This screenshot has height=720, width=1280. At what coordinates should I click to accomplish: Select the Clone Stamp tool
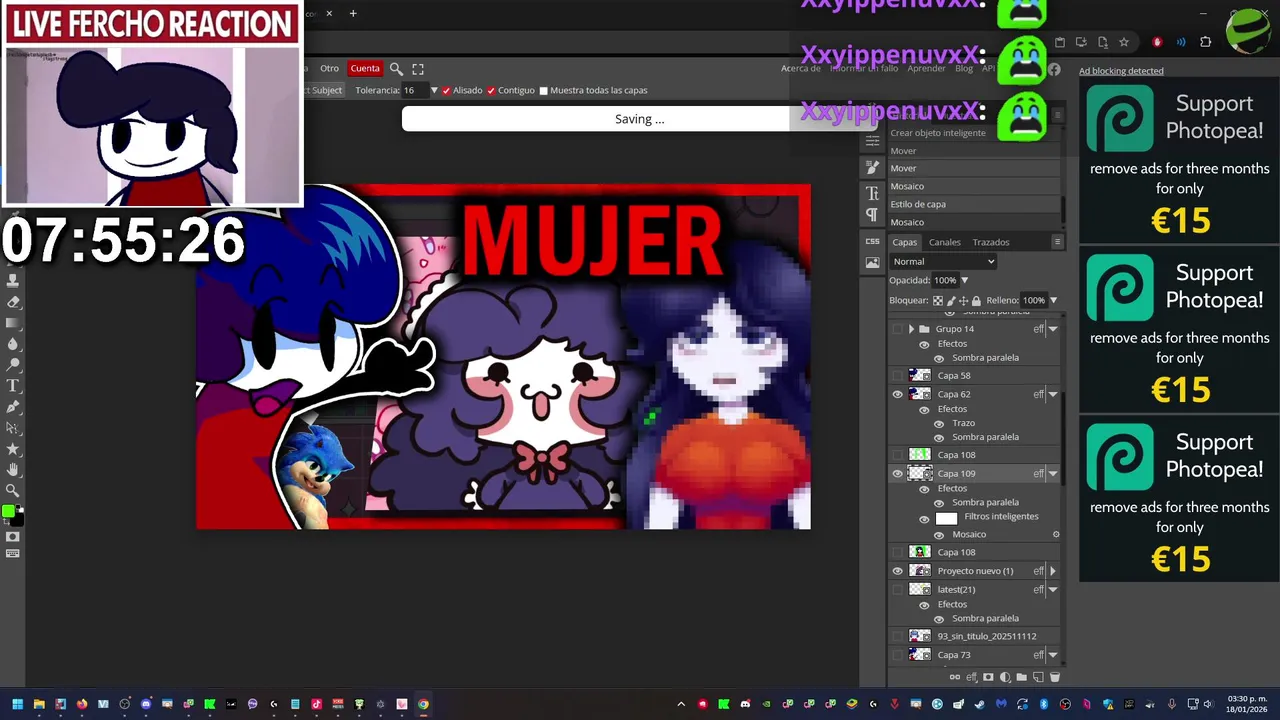pyautogui.click(x=13, y=280)
